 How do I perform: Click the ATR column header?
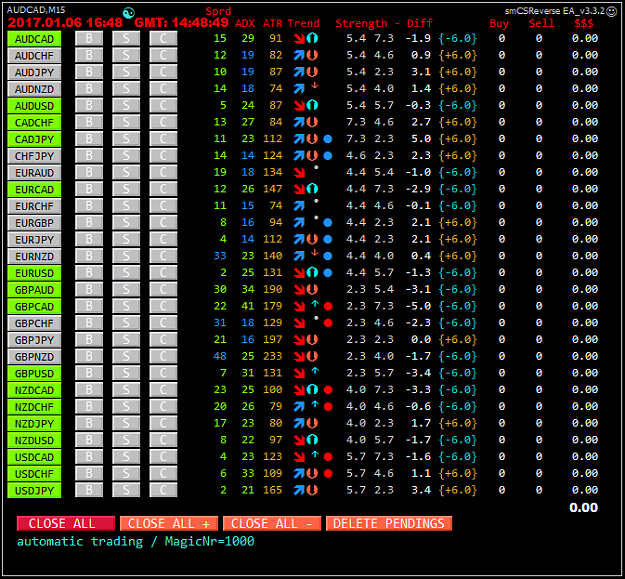273,24
